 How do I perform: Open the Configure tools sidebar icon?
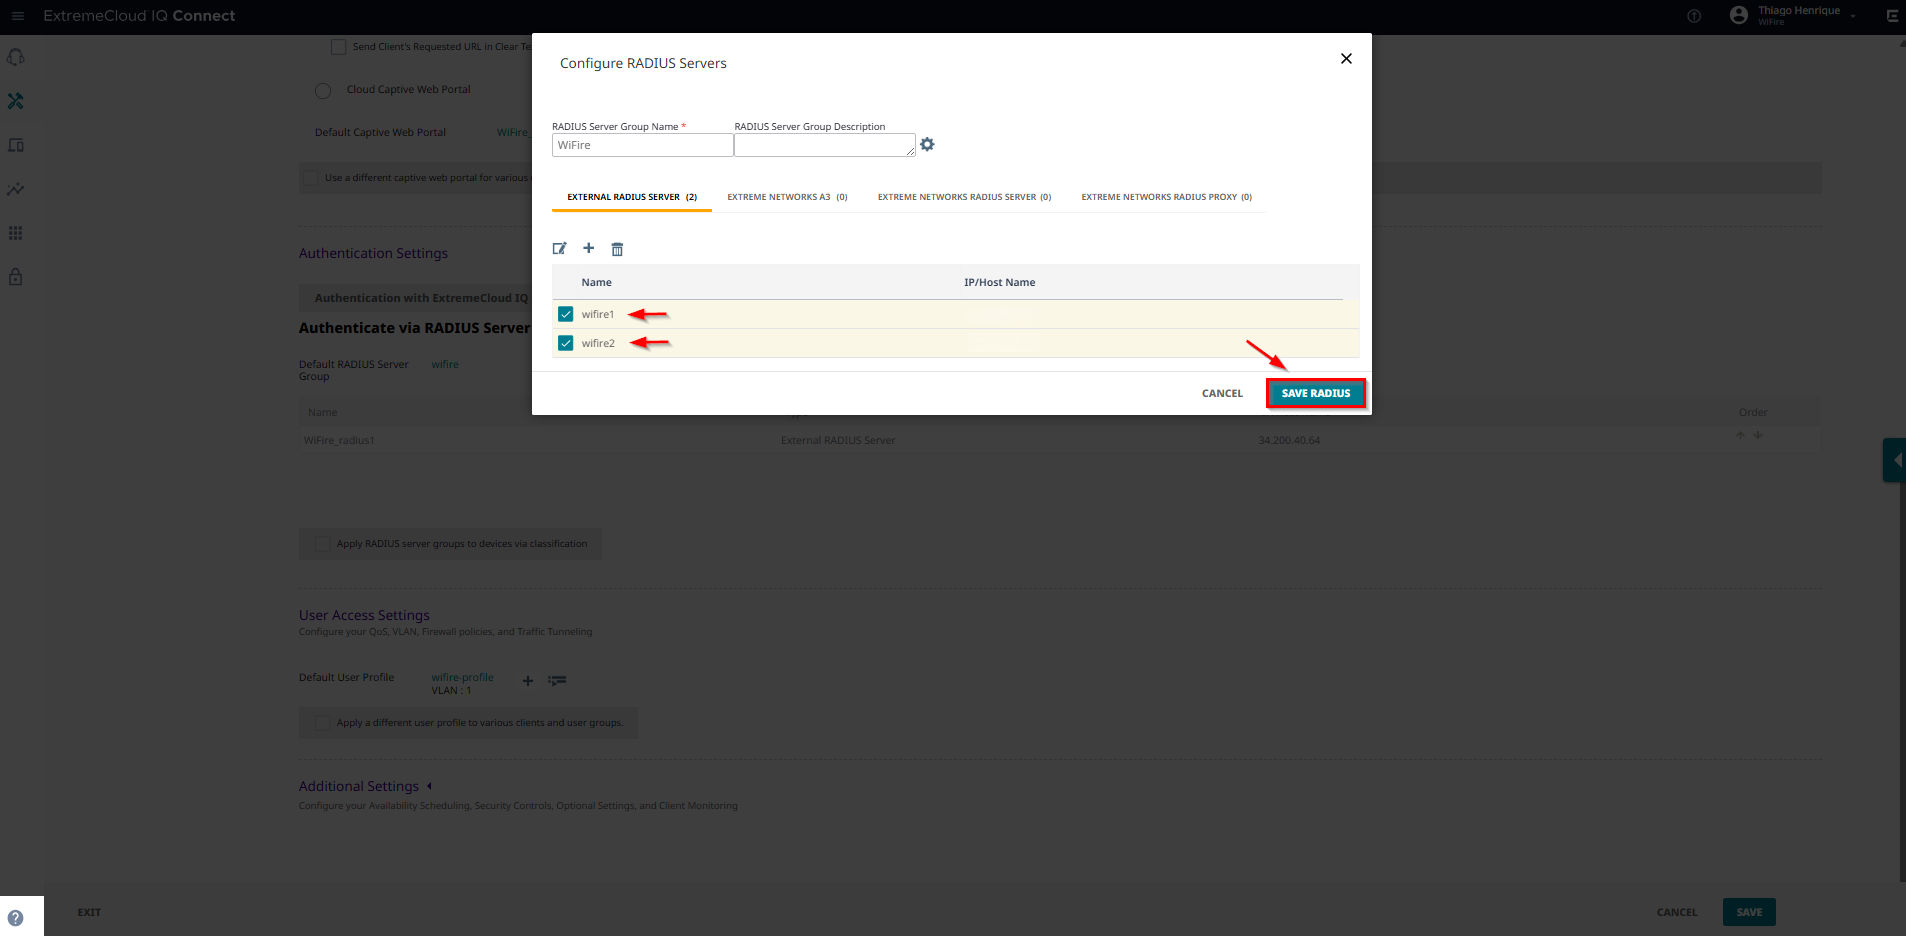[16, 101]
